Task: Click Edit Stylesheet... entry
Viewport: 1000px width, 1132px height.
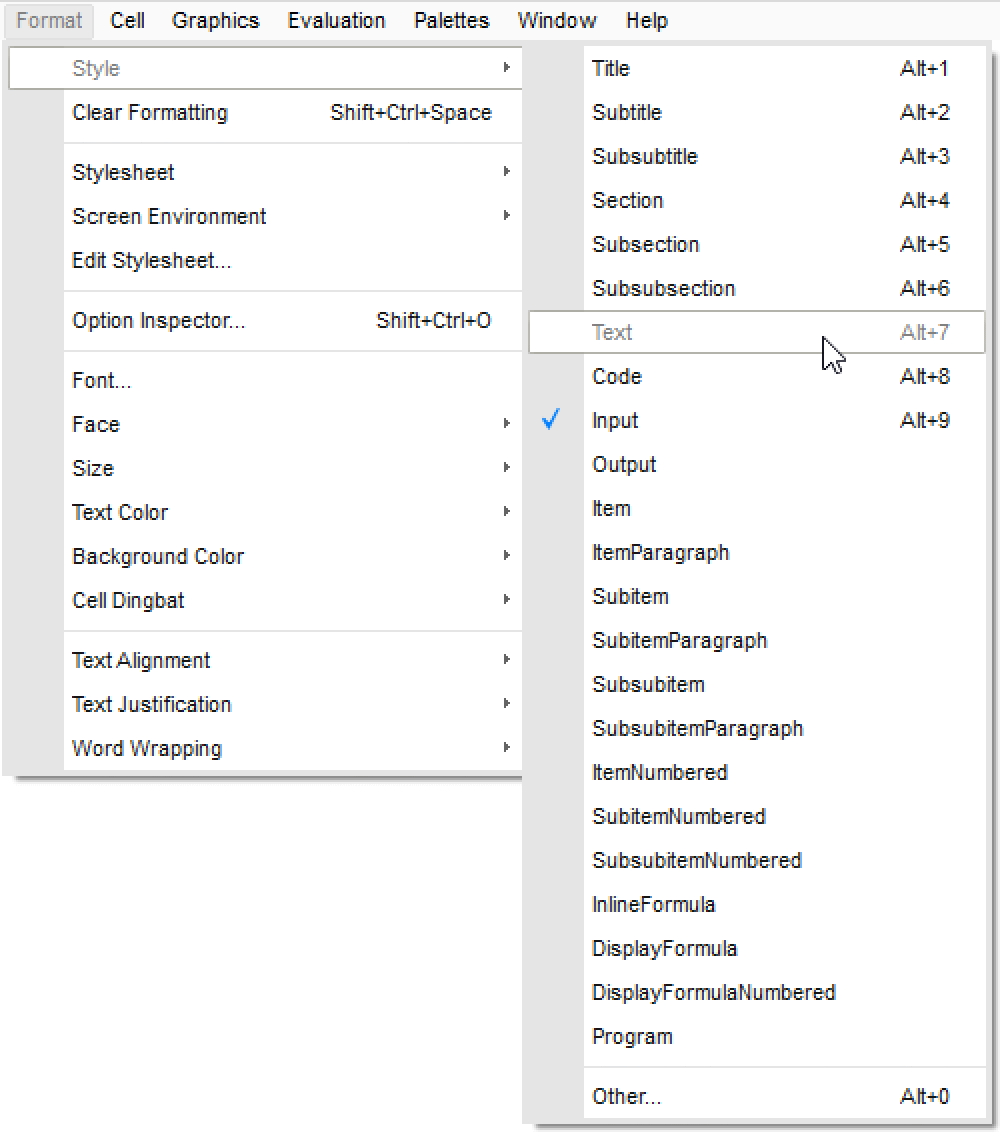Action: 152,261
